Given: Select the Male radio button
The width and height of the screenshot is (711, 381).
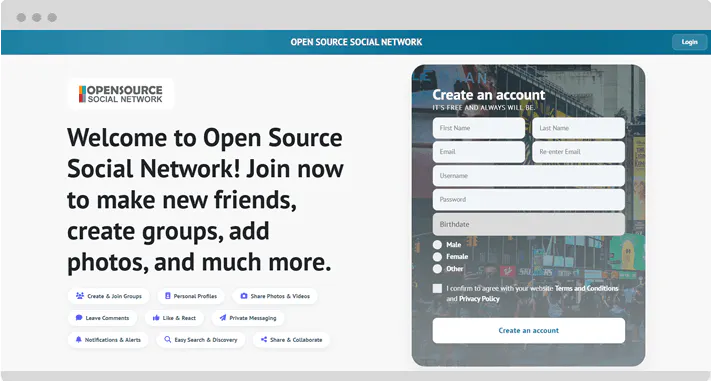Looking at the screenshot, I should [x=437, y=244].
